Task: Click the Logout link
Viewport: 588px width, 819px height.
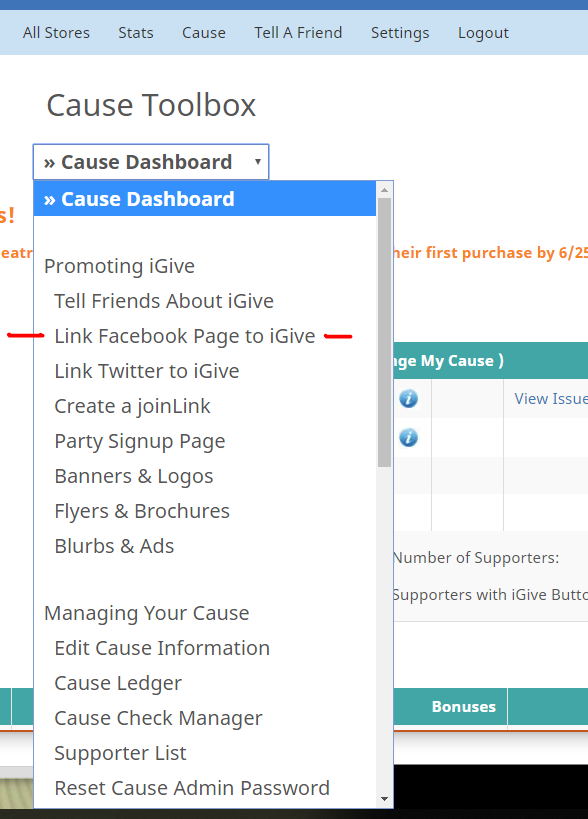Action: point(483,32)
